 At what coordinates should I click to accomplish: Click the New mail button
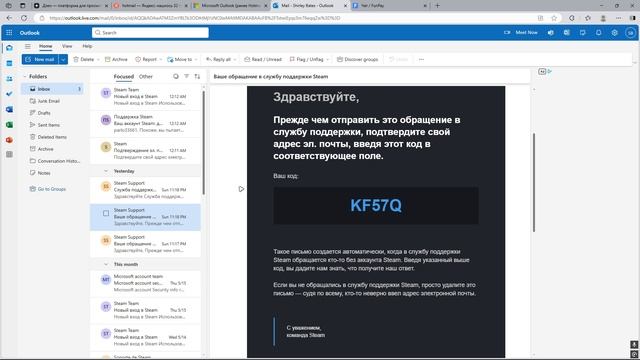pyautogui.click(x=40, y=60)
